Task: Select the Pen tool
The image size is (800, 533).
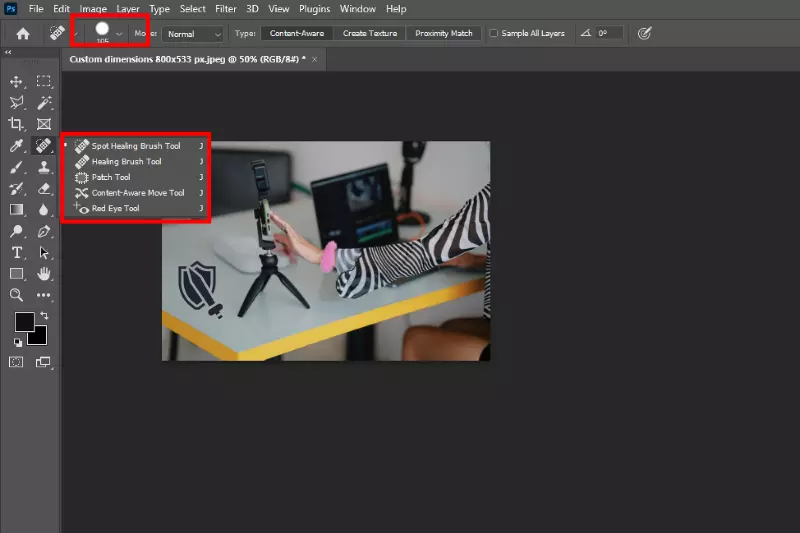Action: (43, 232)
